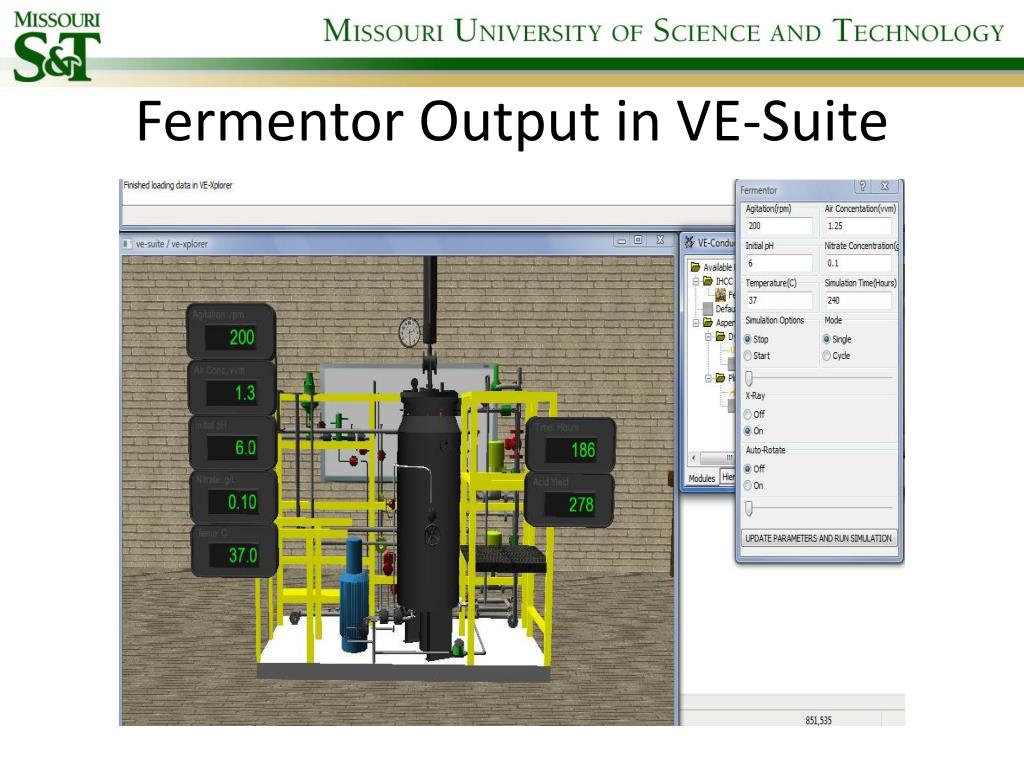The height and width of the screenshot is (768, 1024).
Task: Click the left arrow of the tree's horizontal scrollbar
Action: 694,458
